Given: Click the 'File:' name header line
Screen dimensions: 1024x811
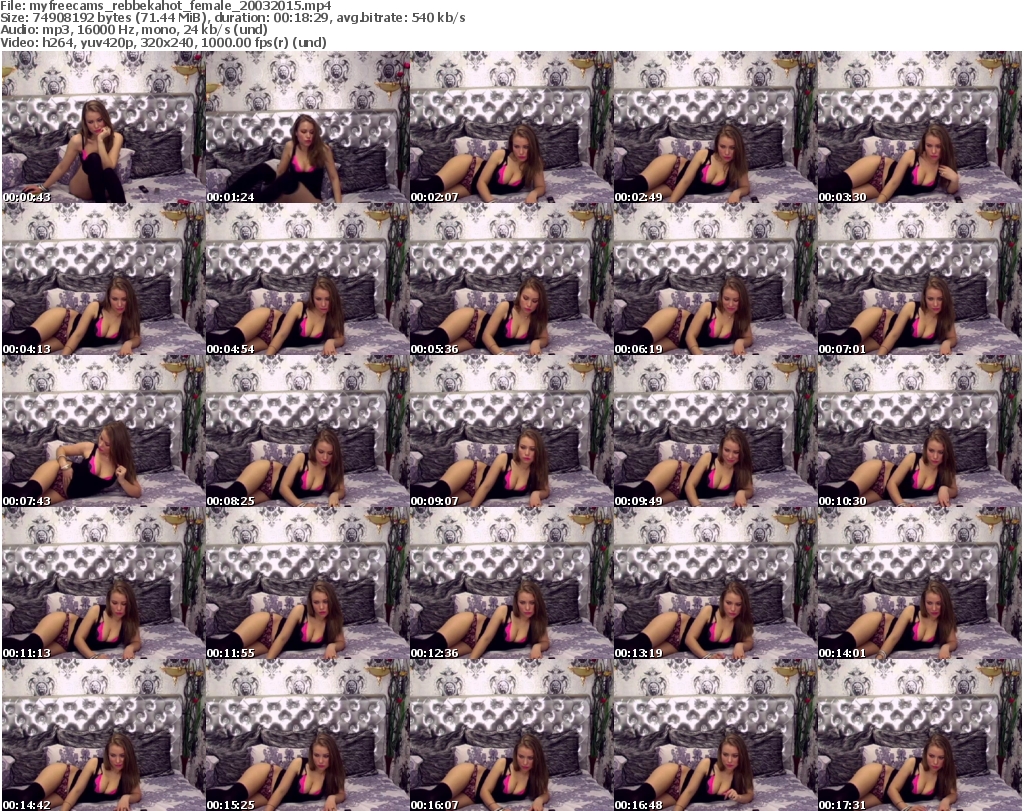Looking at the screenshot, I should click(x=166, y=6).
